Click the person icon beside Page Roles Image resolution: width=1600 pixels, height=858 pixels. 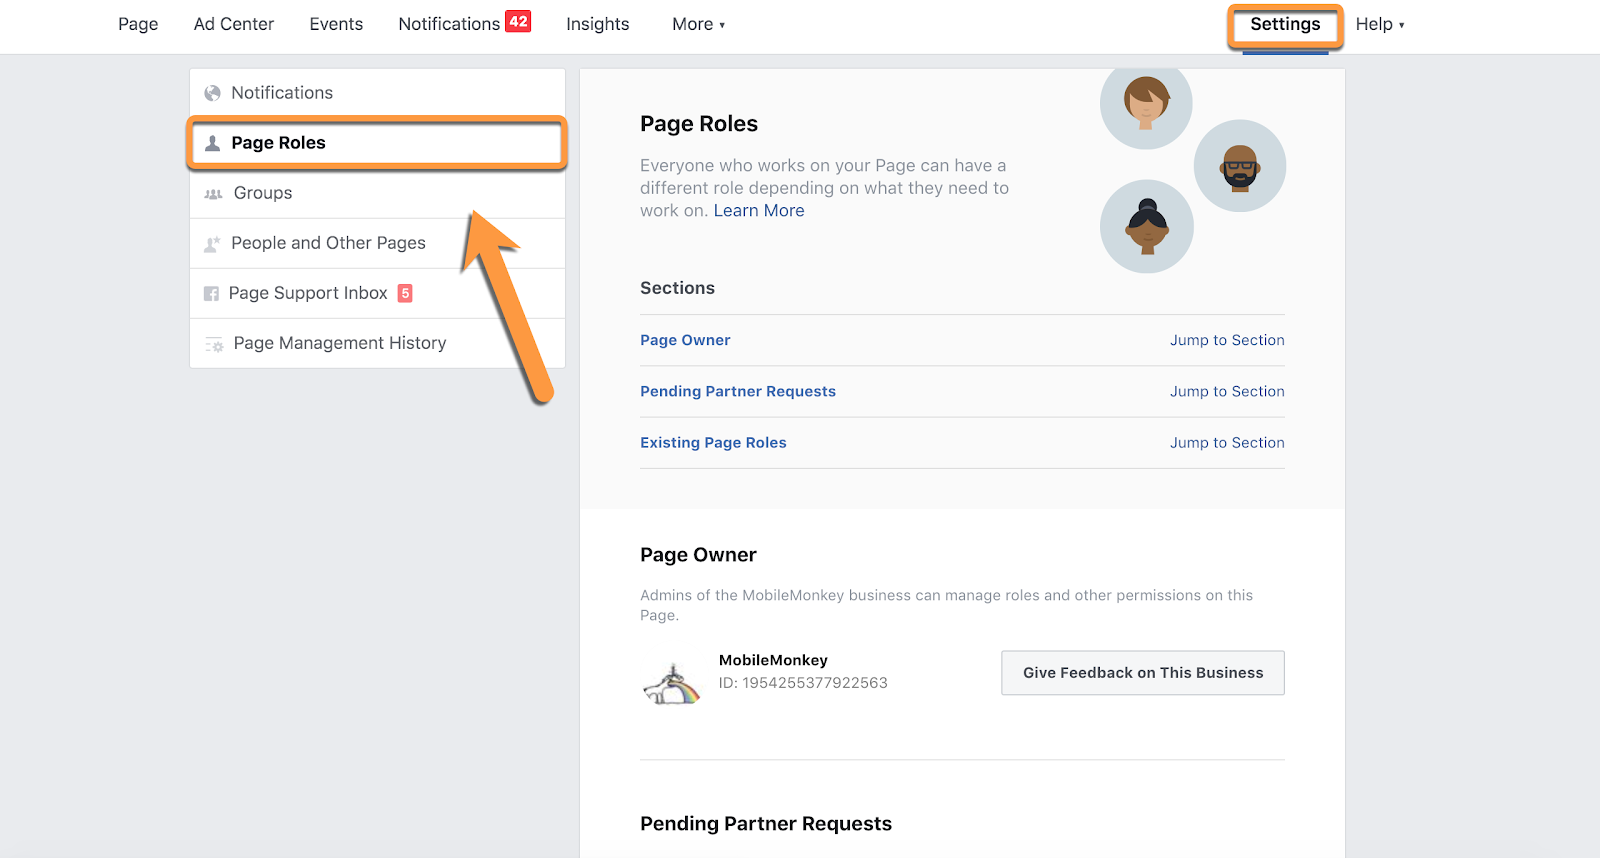(212, 143)
